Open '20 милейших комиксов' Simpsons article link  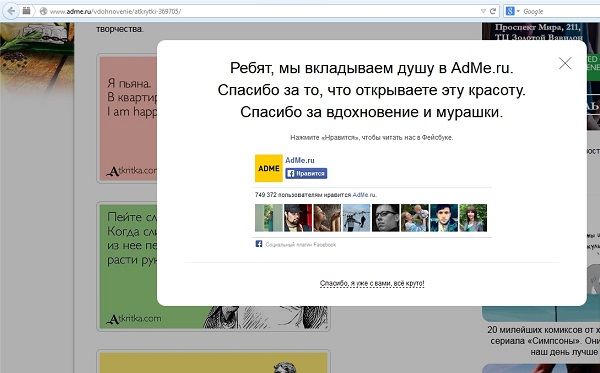coord(543,340)
